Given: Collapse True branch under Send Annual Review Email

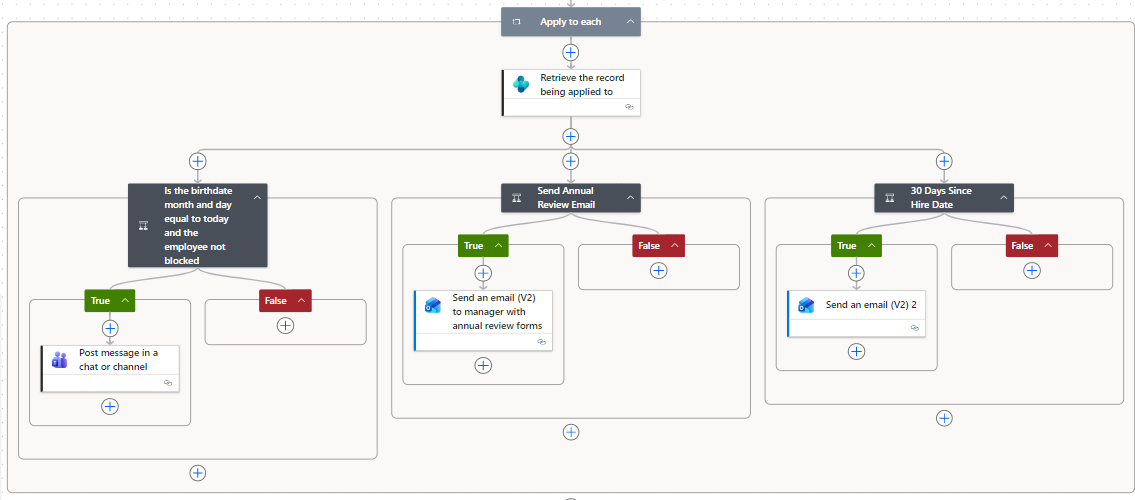Looking at the screenshot, I should point(499,246).
